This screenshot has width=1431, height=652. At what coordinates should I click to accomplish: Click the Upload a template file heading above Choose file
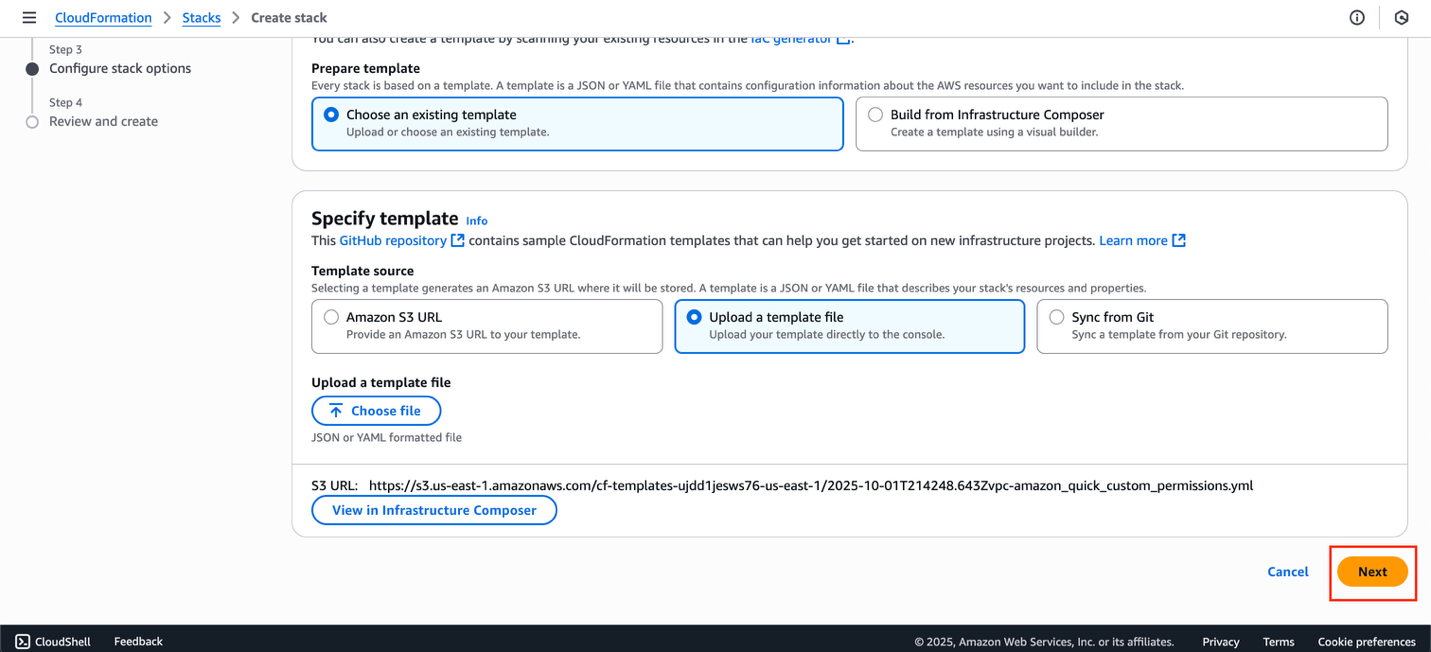click(381, 383)
